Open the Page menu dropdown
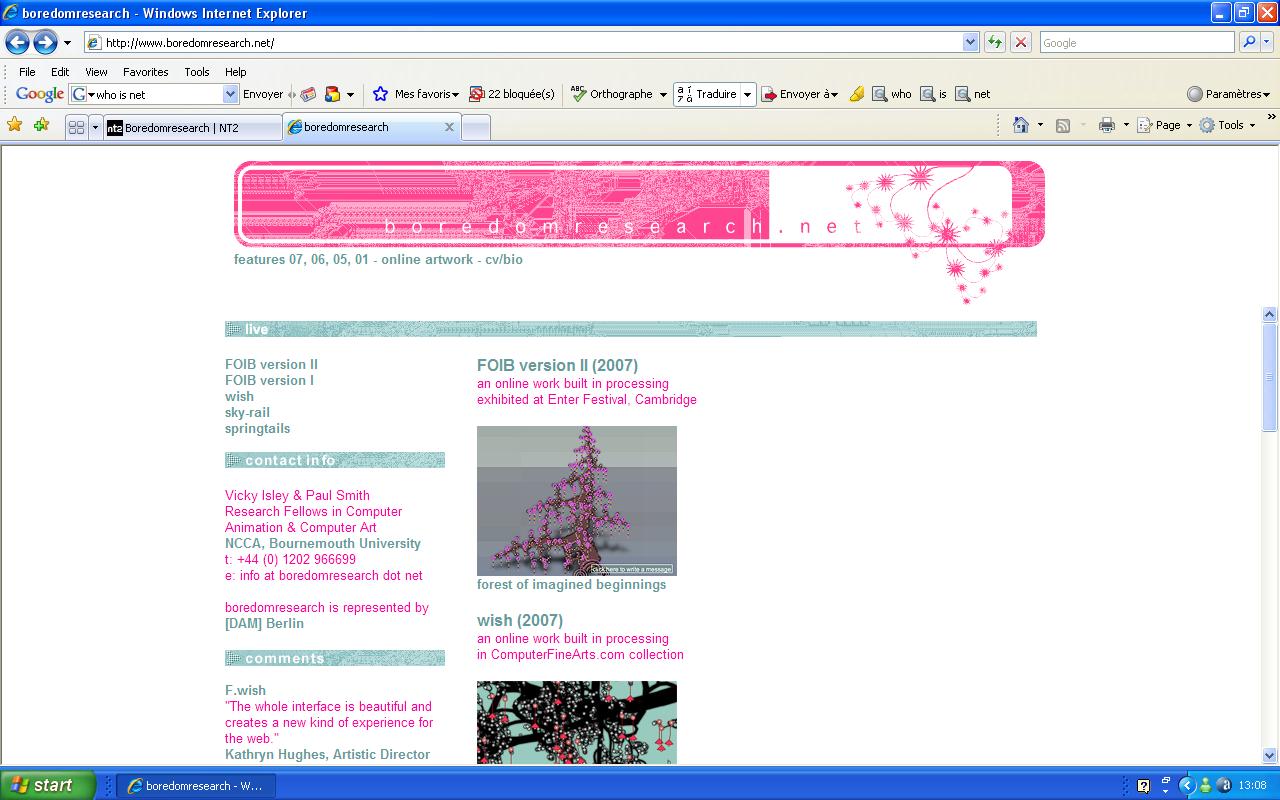This screenshot has width=1280, height=800. pos(1166,125)
